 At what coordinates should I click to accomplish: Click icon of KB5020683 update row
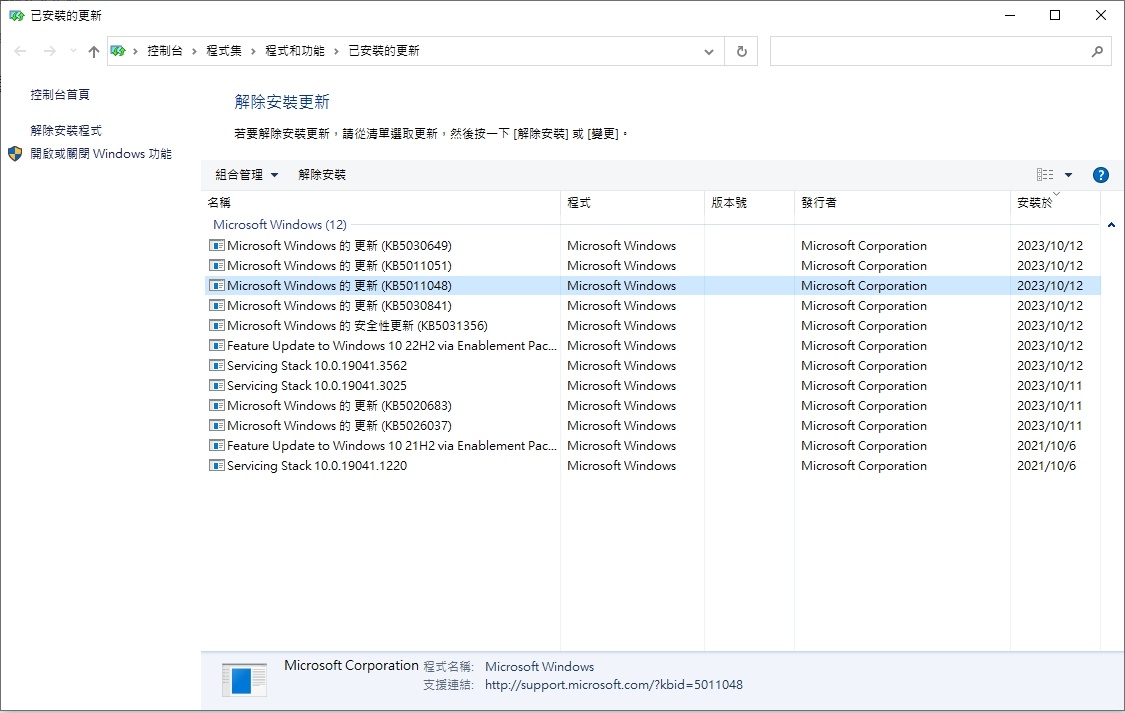[x=217, y=406]
